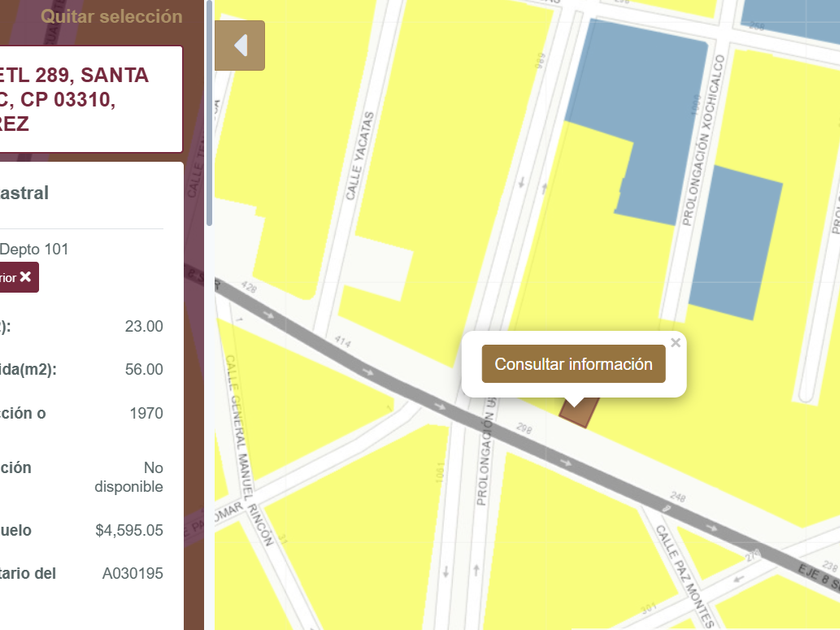840x630 pixels.
Task: Click the Prolongación Xochicalco street label
Action: coord(703,140)
